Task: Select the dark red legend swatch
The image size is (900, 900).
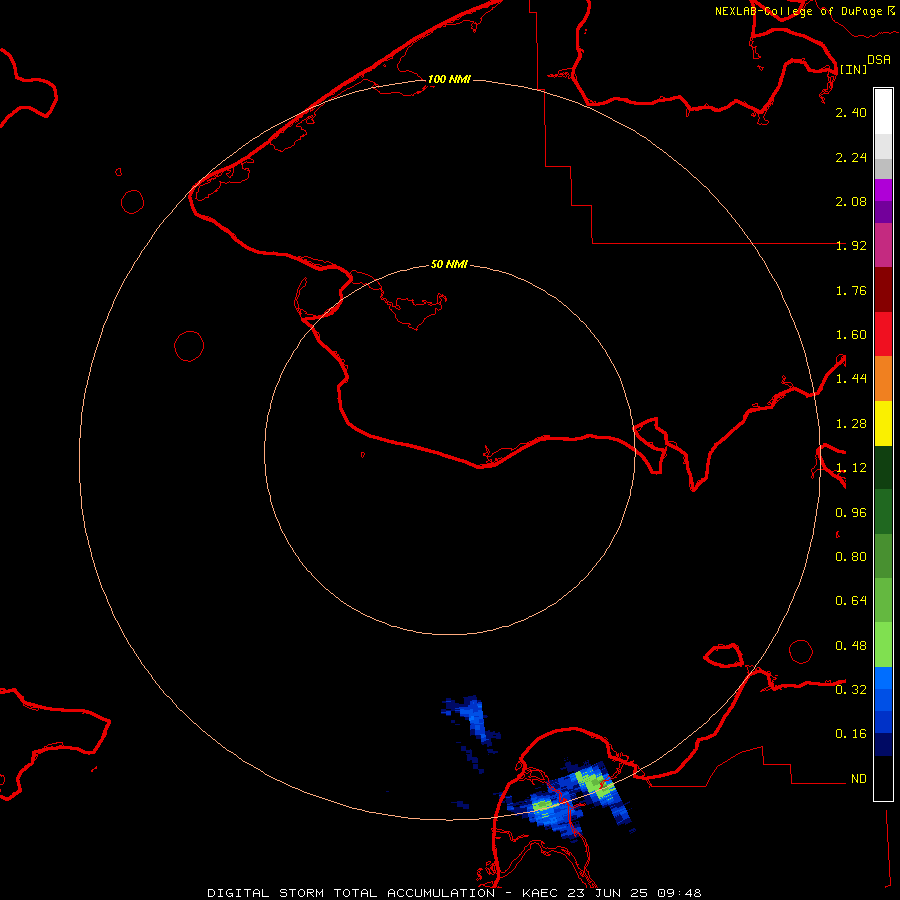Action: (883, 290)
